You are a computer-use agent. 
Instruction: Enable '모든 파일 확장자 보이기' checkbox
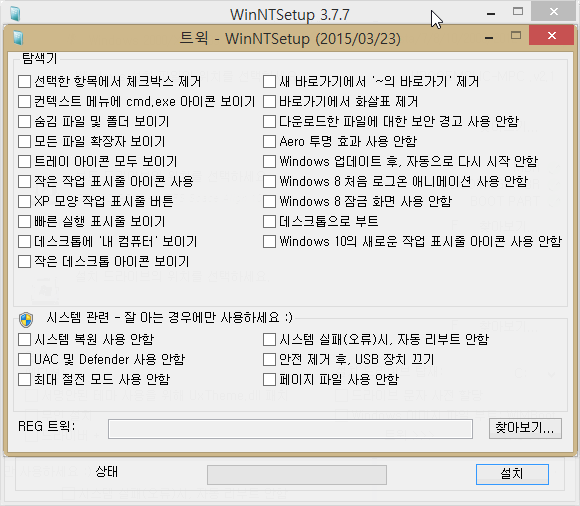pos(24,141)
